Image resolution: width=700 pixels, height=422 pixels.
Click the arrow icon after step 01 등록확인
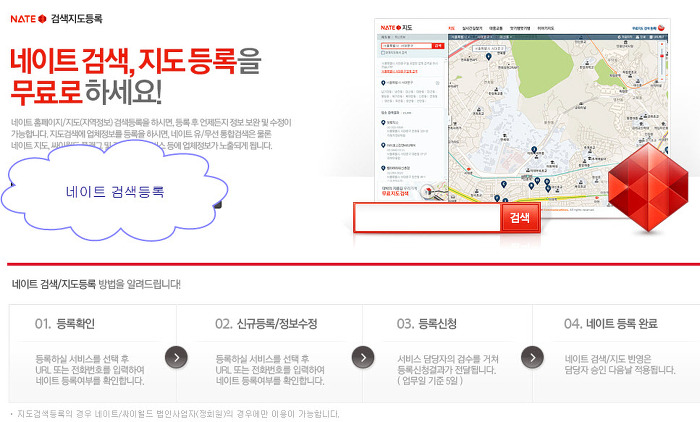(x=176, y=357)
